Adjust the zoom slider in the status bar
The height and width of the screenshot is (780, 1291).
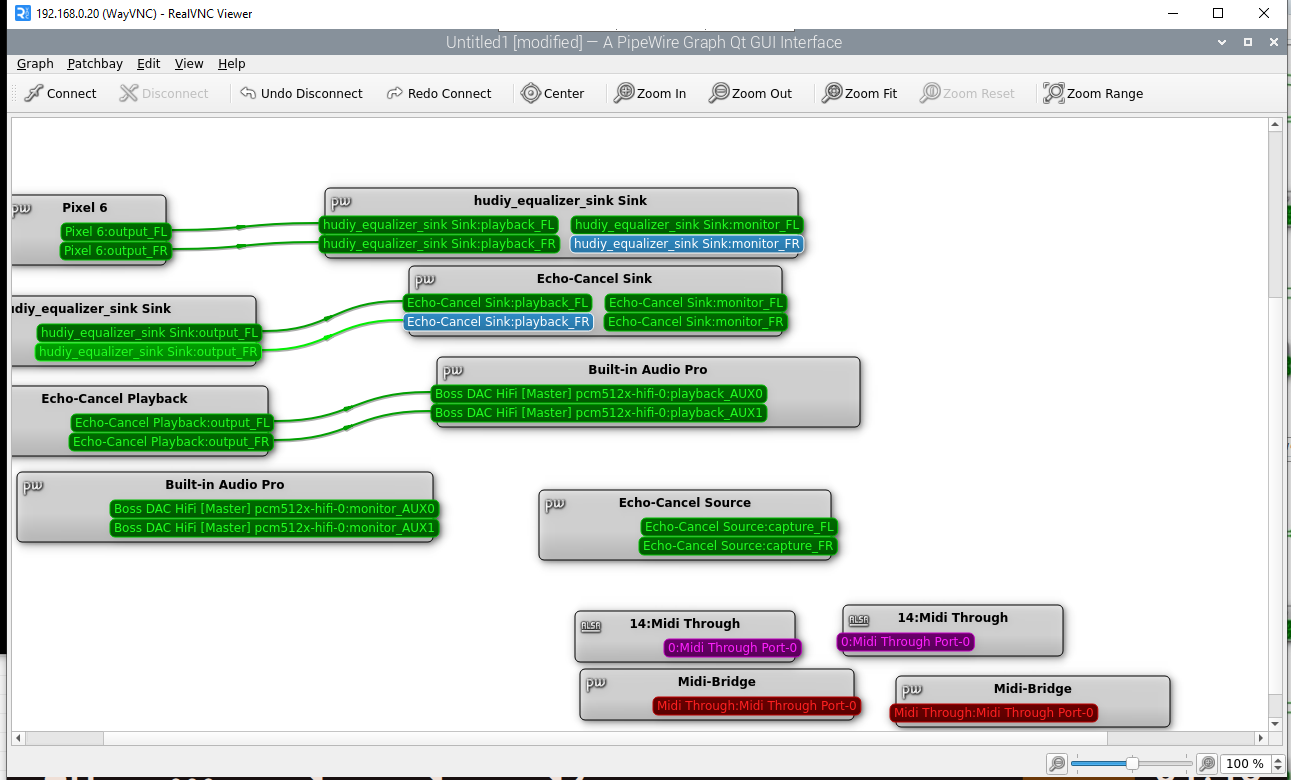(x=1130, y=763)
